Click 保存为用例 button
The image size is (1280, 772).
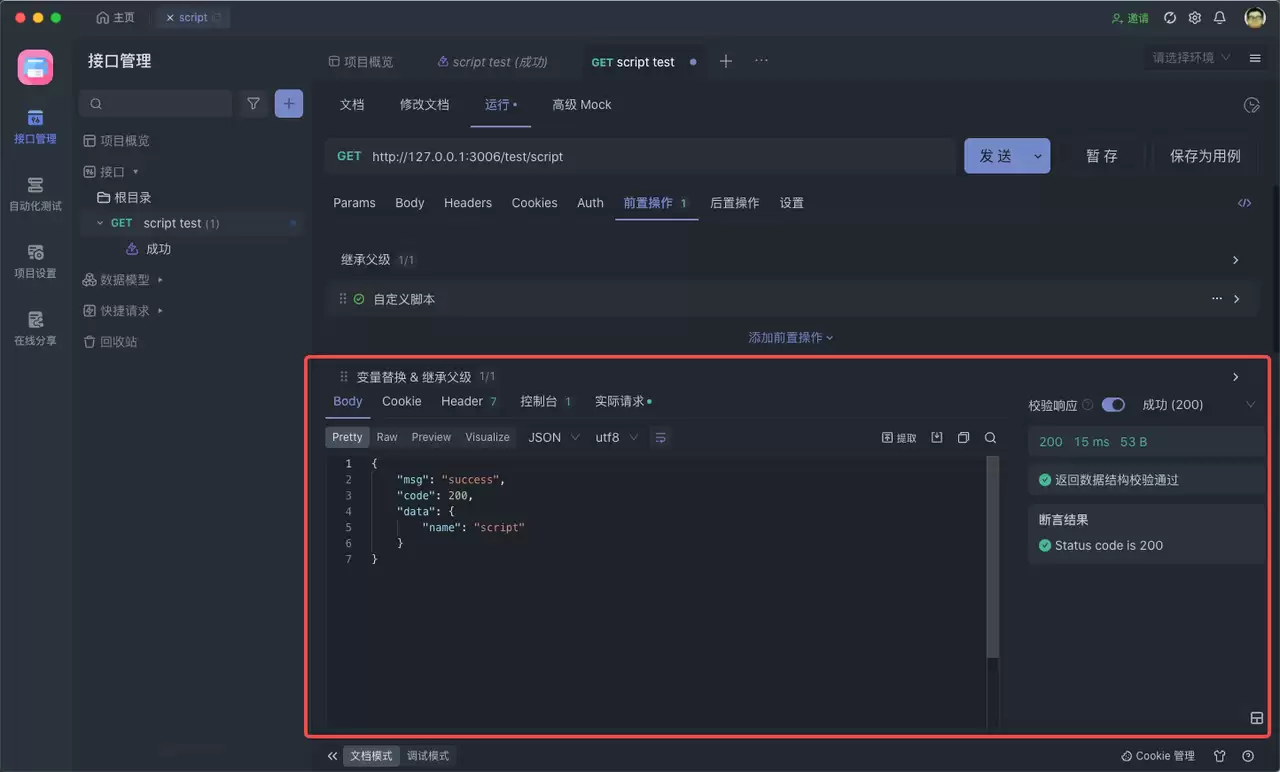click(1205, 156)
